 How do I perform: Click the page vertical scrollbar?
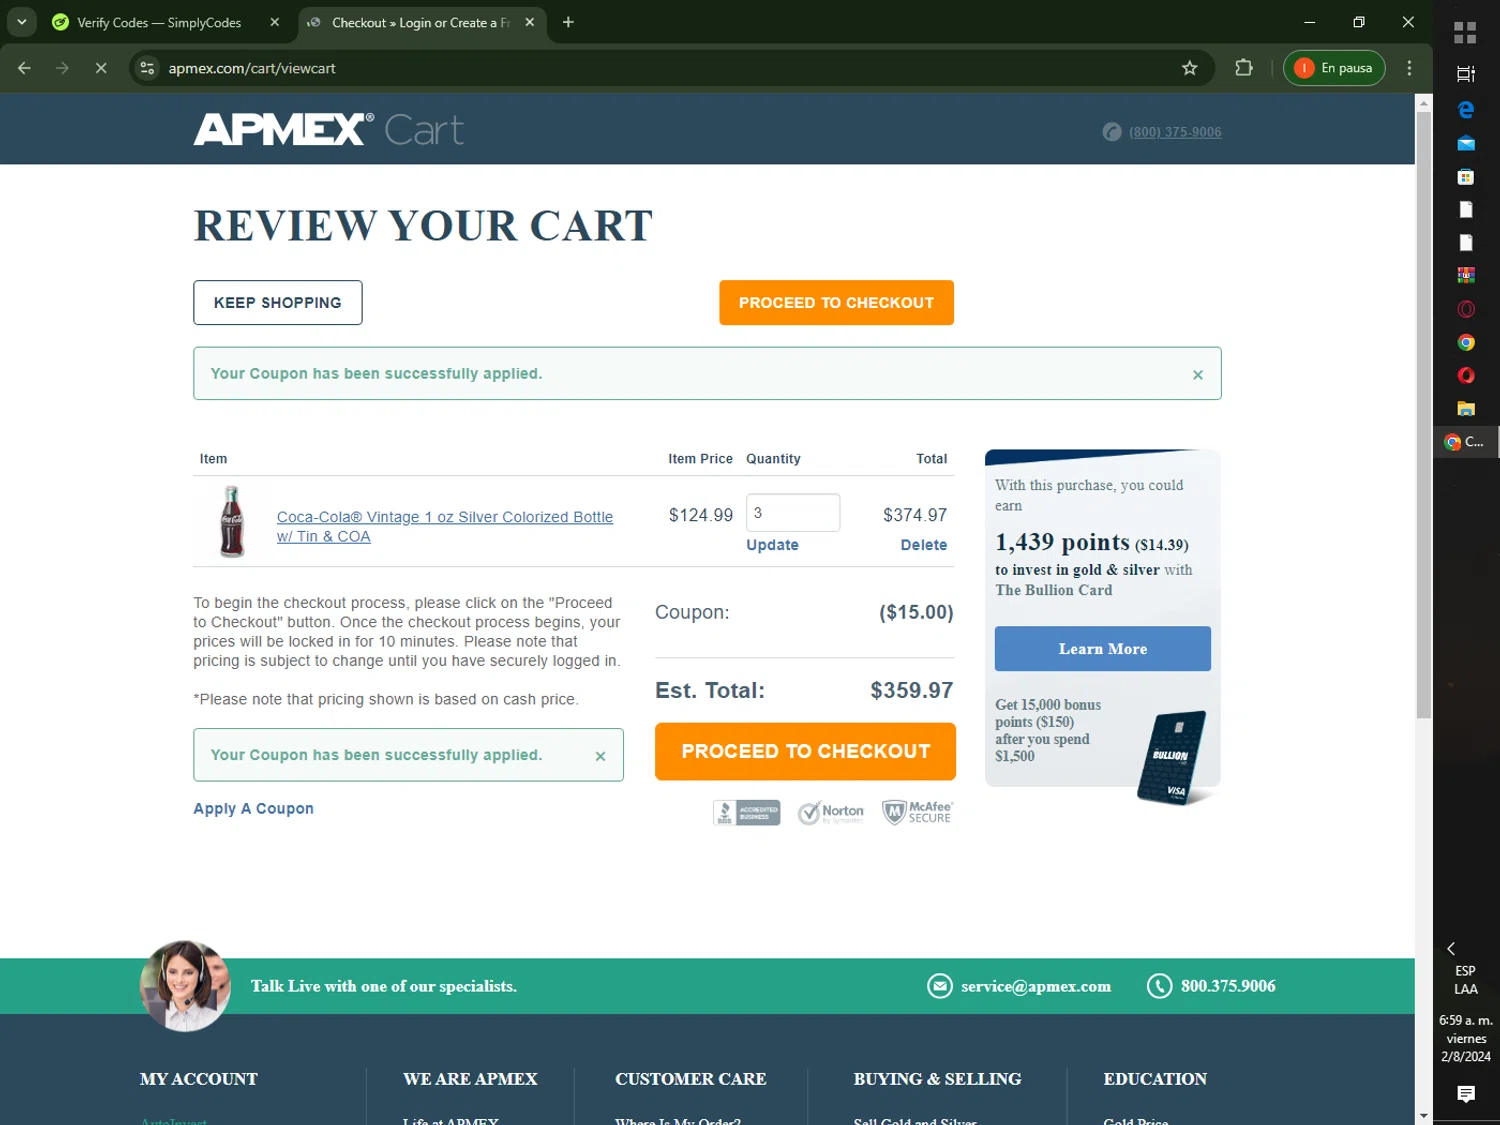pos(1423,415)
